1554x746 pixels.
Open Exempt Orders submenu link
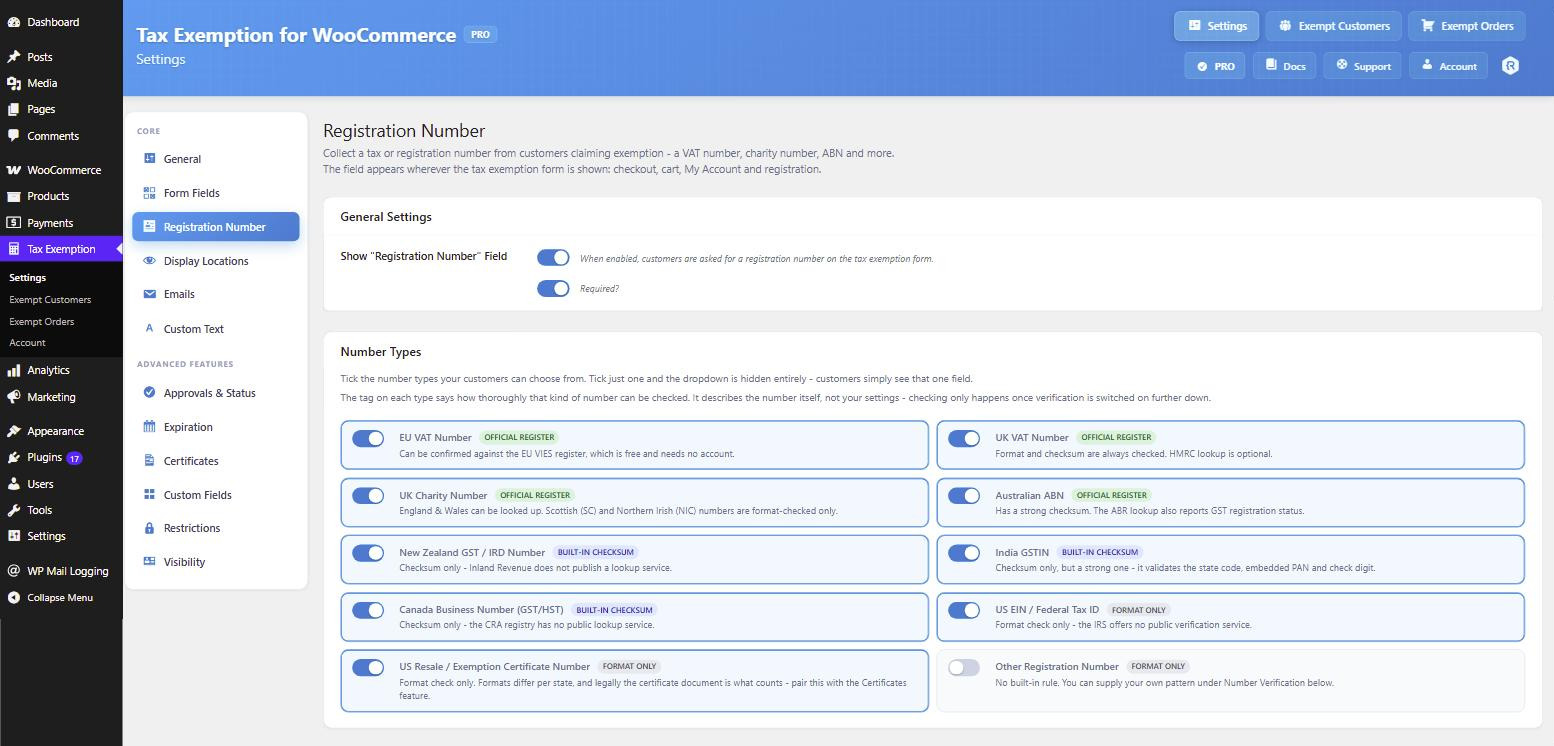click(x=42, y=322)
